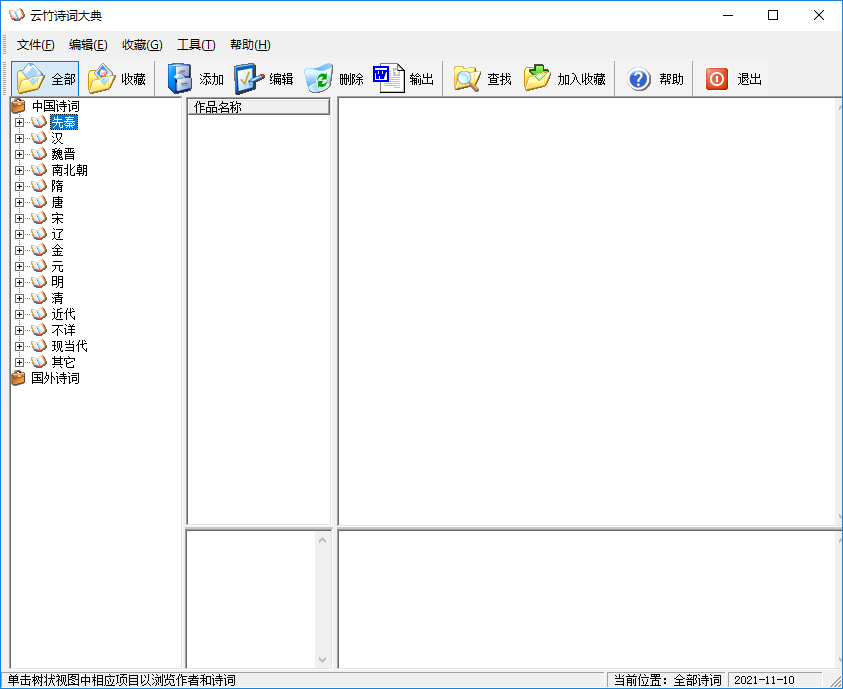Open 查找 search folder icon

point(467,79)
